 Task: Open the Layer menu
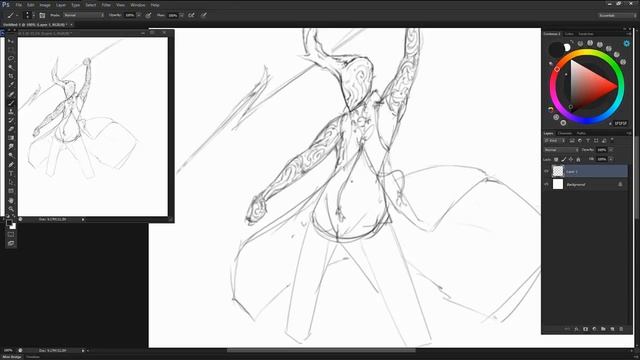click(60, 5)
